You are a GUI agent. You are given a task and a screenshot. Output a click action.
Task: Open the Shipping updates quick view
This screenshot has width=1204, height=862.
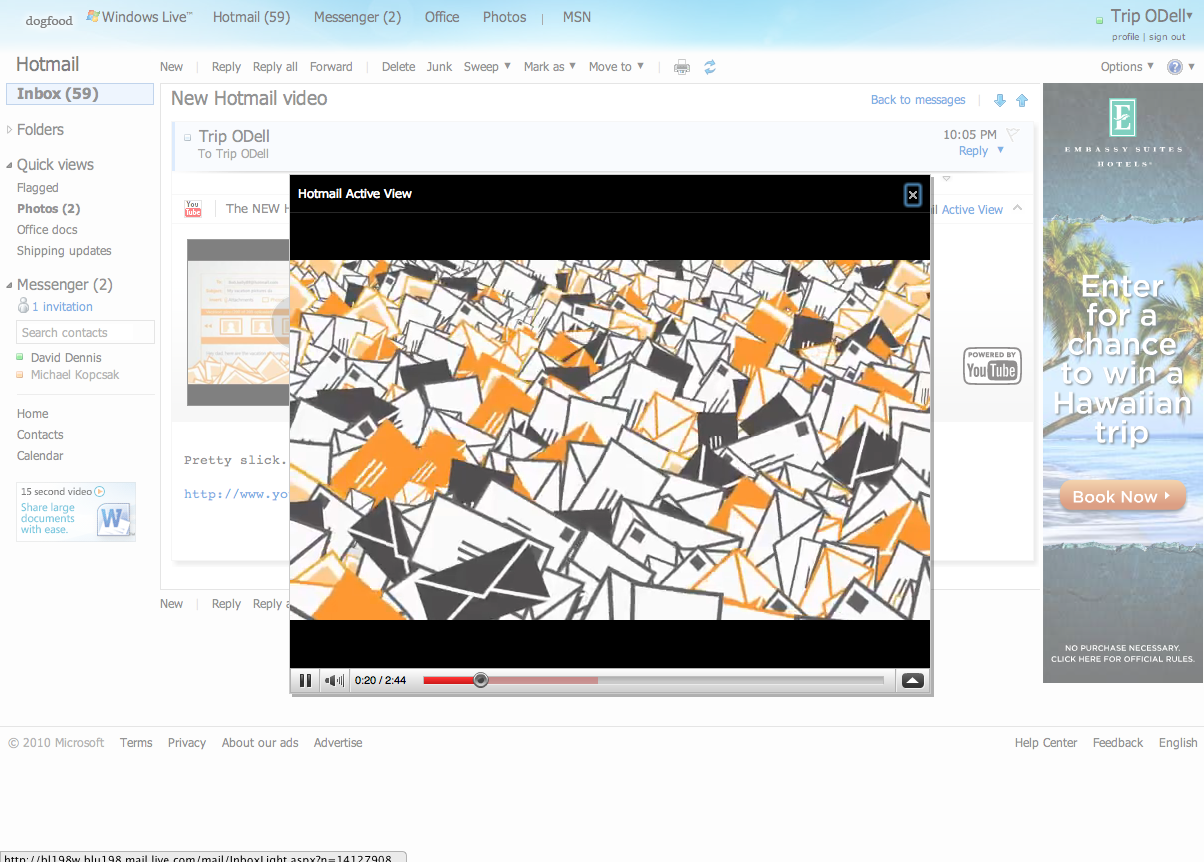coord(64,251)
